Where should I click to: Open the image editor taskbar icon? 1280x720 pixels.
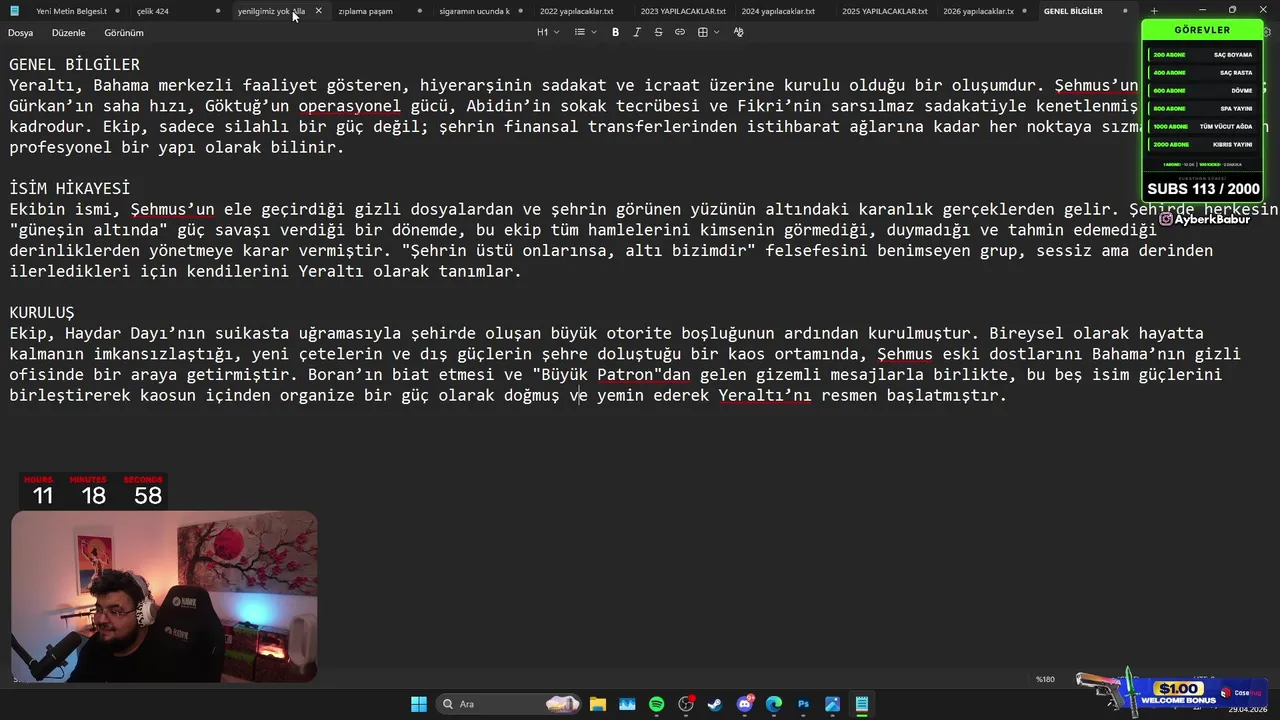click(832, 704)
